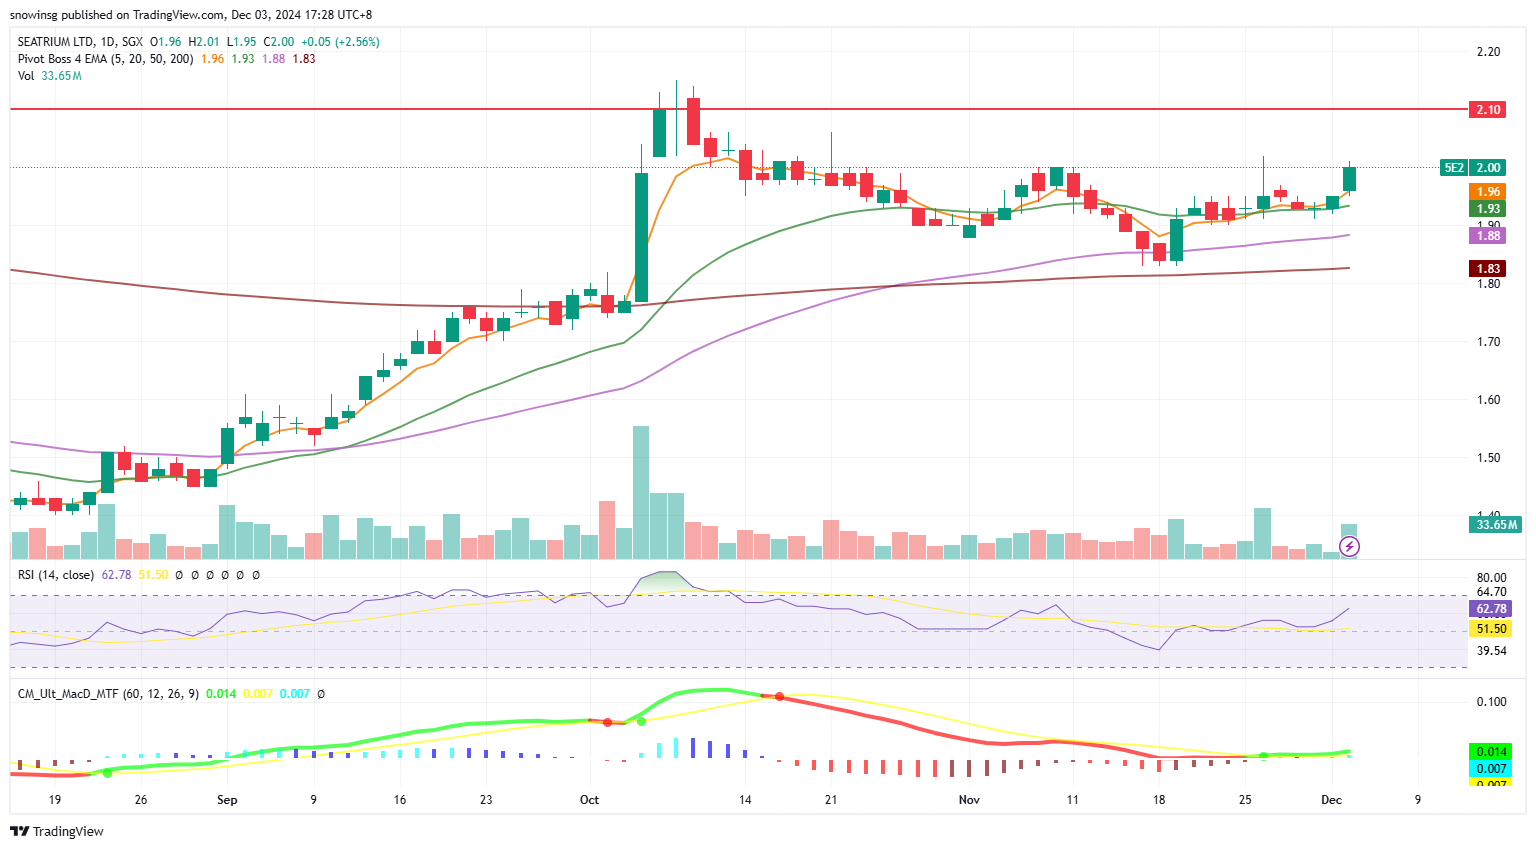Click the purple 62.78 RSI axis label
Image resolution: width=1536 pixels, height=849 pixels.
[x=1490, y=608]
